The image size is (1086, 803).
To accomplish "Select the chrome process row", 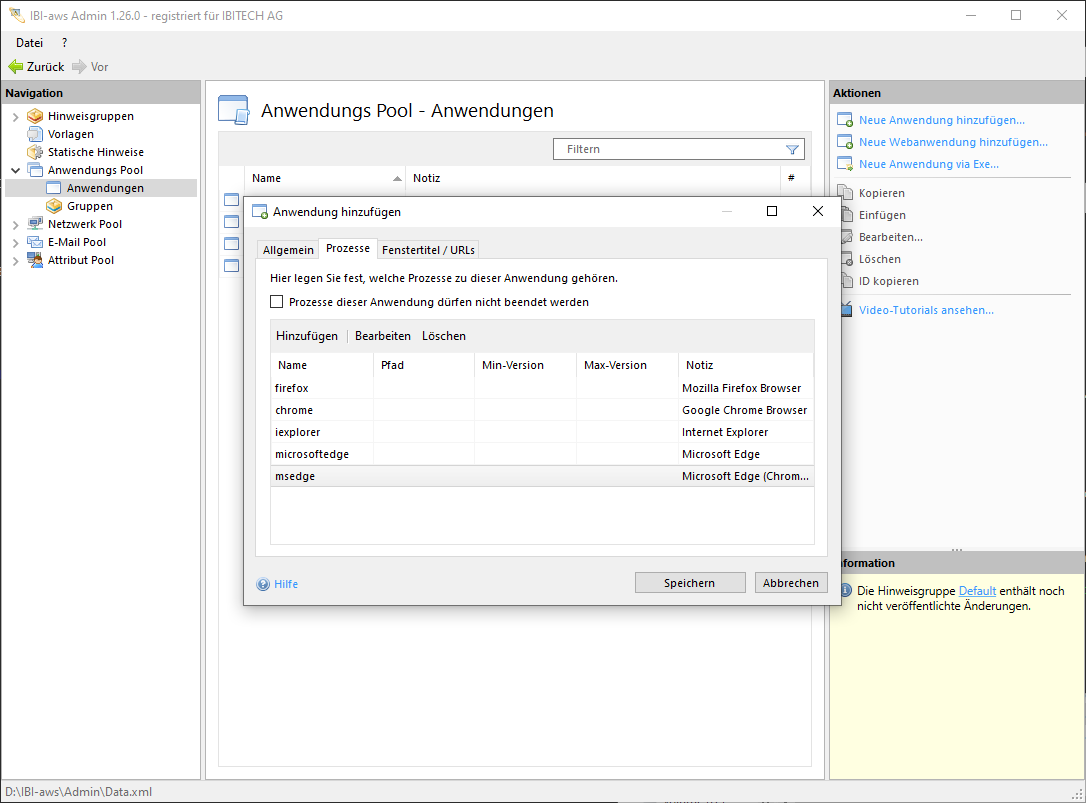I will coord(294,410).
